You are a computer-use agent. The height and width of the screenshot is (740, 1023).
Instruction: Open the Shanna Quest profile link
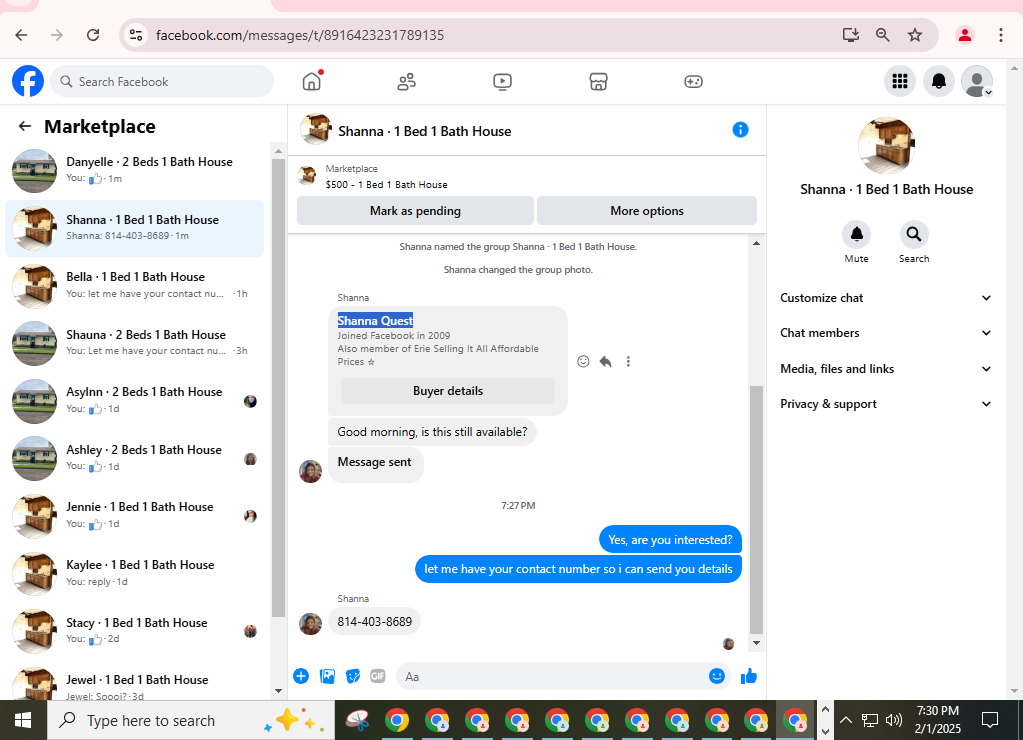(x=375, y=320)
